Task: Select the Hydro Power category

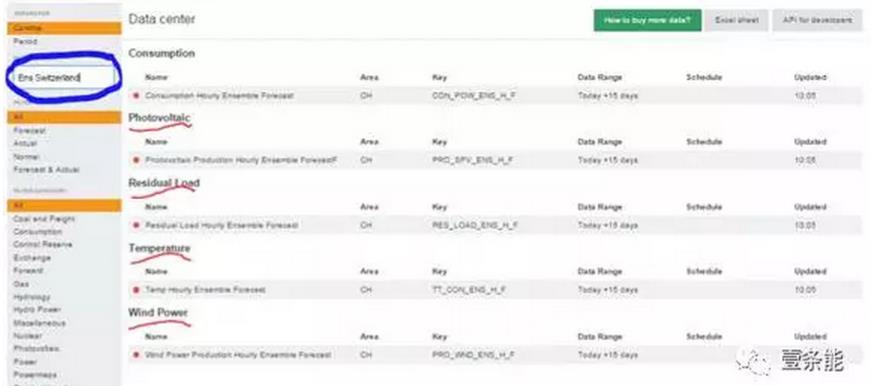Action: pos(37,310)
